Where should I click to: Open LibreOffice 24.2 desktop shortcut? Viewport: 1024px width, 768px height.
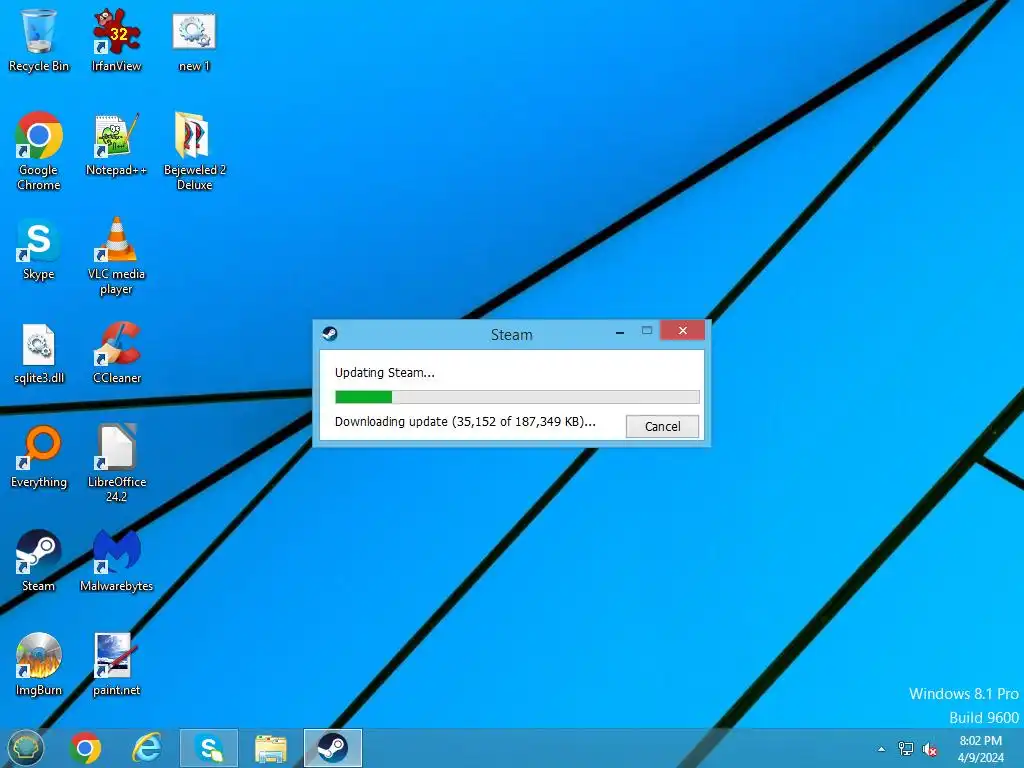(x=116, y=463)
